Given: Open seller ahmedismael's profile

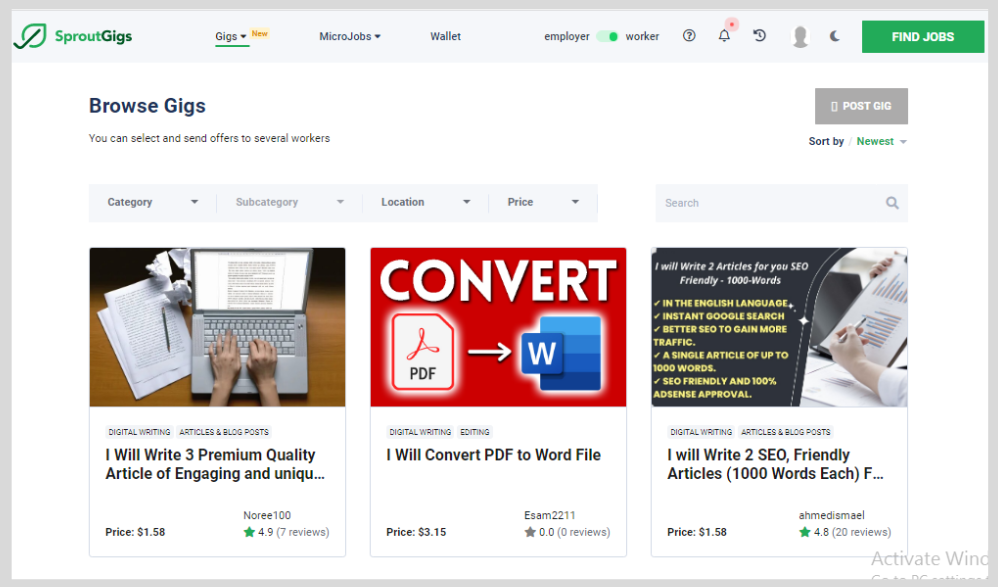Looking at the screenshot, I should coord(831,515).
